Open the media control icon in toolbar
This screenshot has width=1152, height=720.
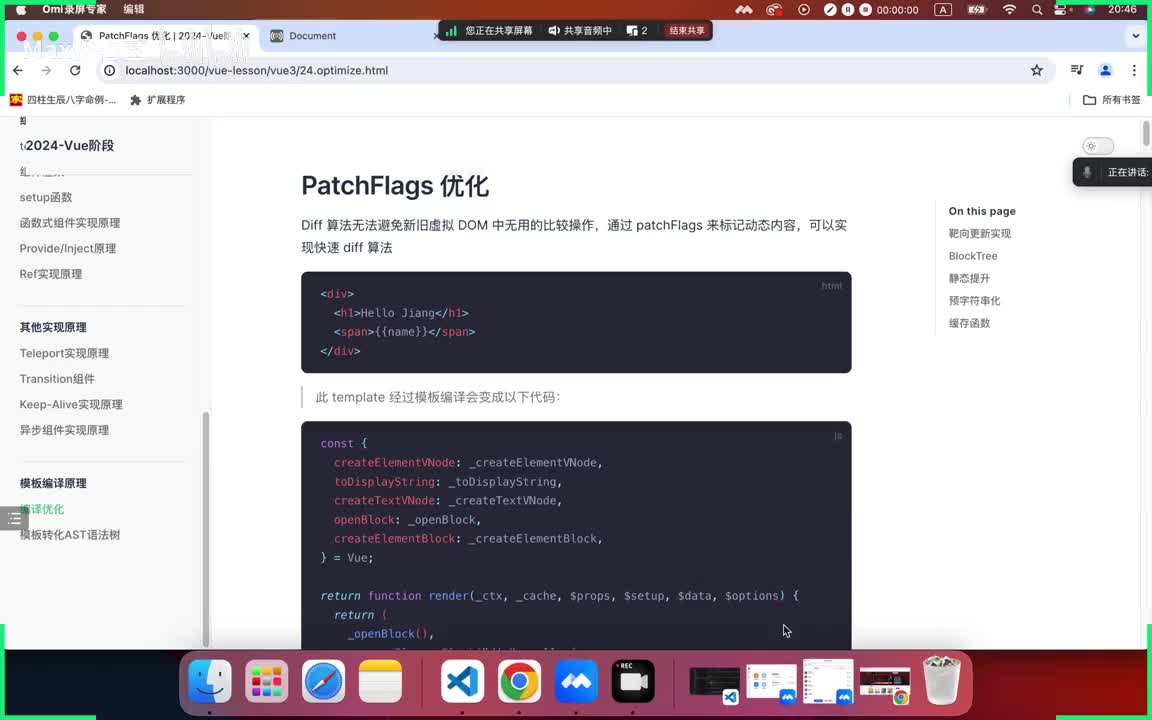(1077, 70)
